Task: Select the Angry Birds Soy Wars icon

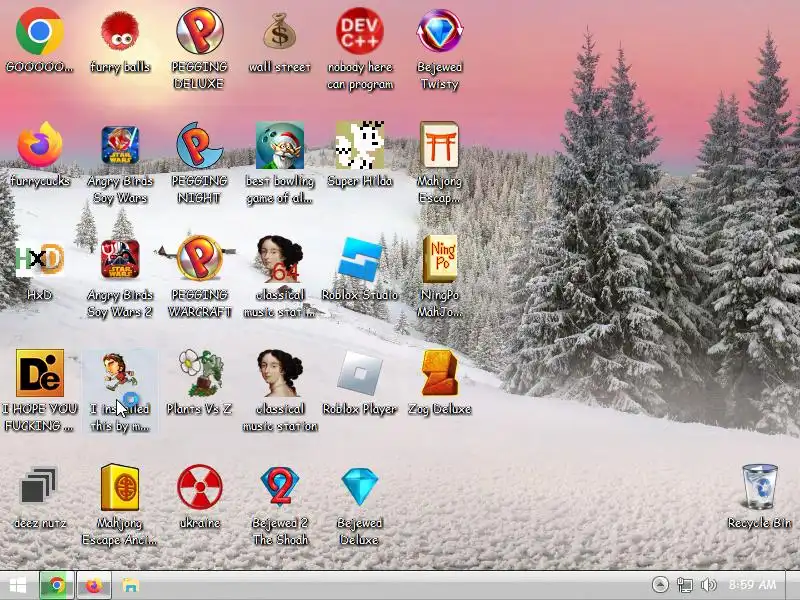Action: (x=120, y=145)
